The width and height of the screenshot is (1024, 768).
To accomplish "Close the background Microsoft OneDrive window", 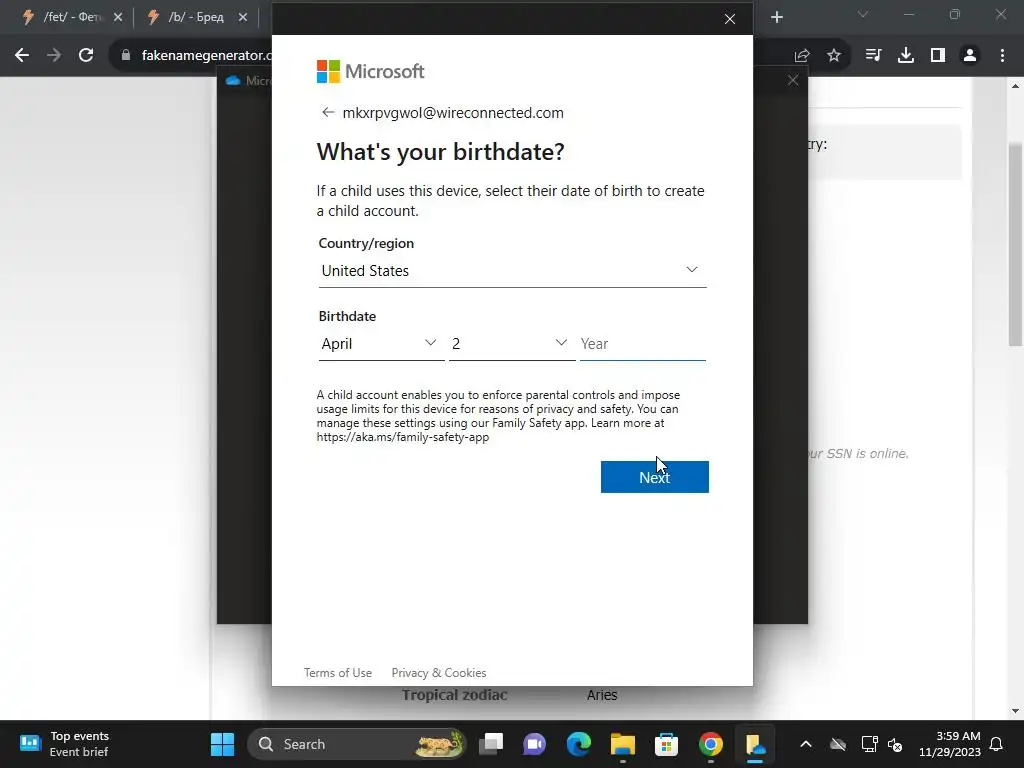I will pyautogui.click(x=793, y=80).
